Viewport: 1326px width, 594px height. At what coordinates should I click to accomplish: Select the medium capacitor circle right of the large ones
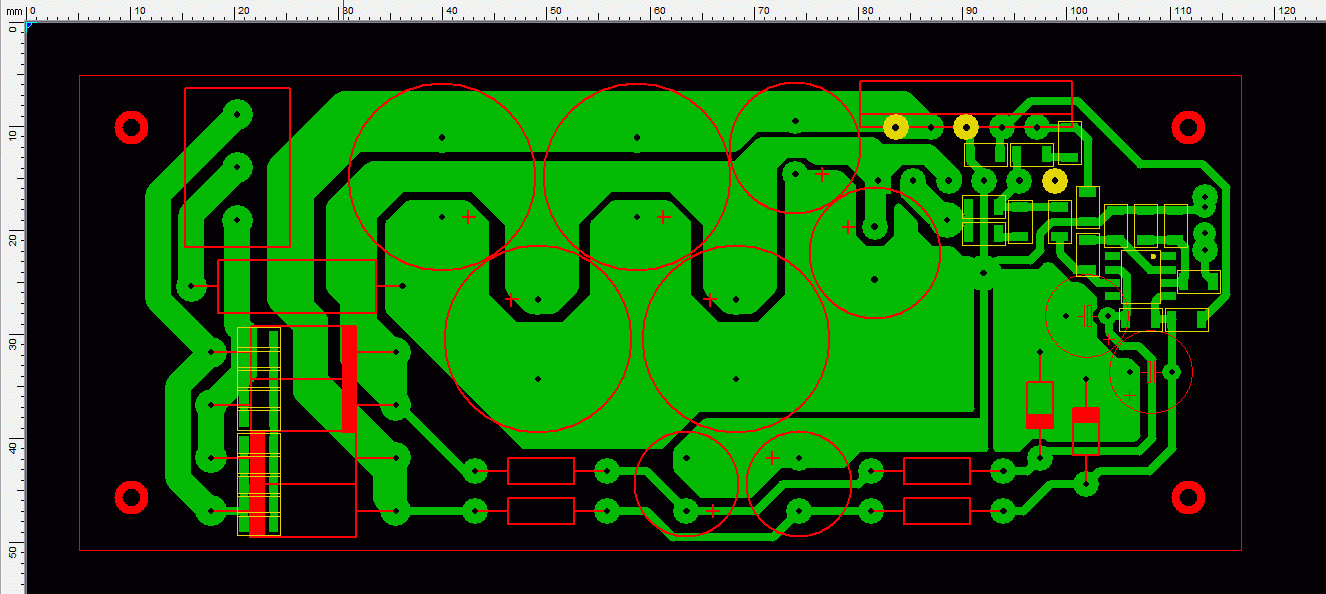[875, 253]
